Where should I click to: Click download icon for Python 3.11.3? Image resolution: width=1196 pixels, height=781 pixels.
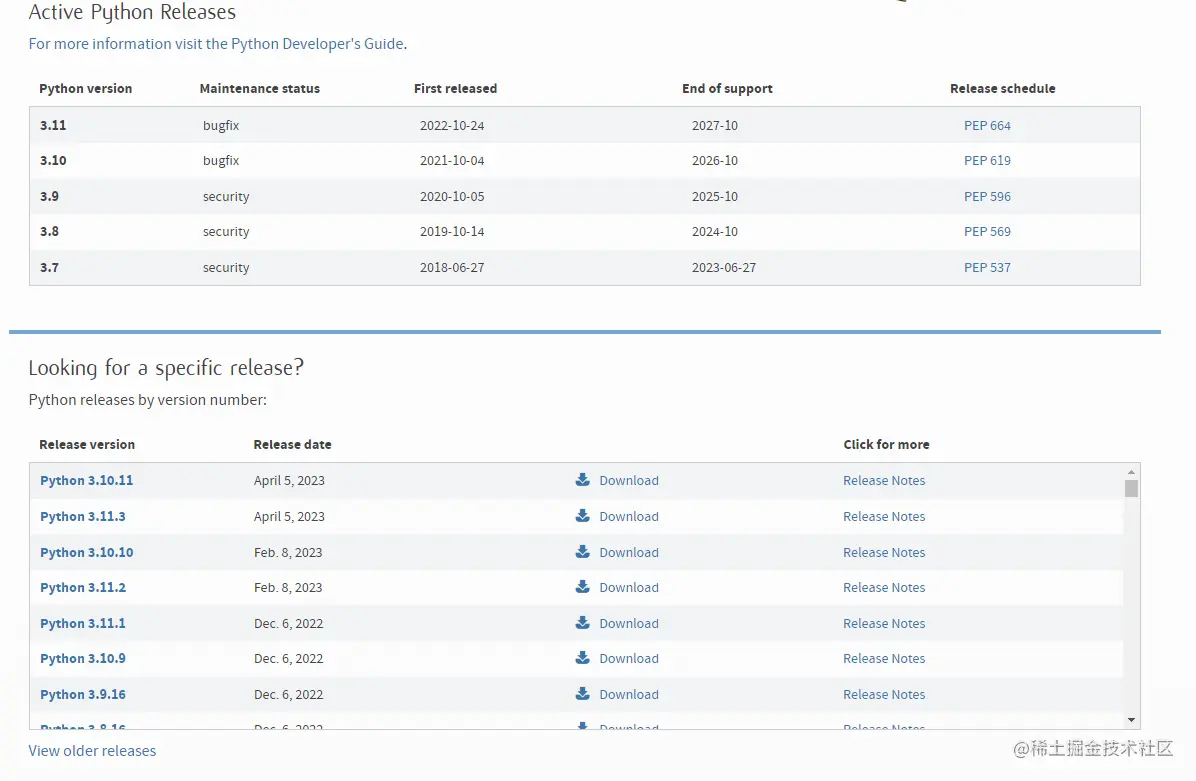[x=582, y=516]
